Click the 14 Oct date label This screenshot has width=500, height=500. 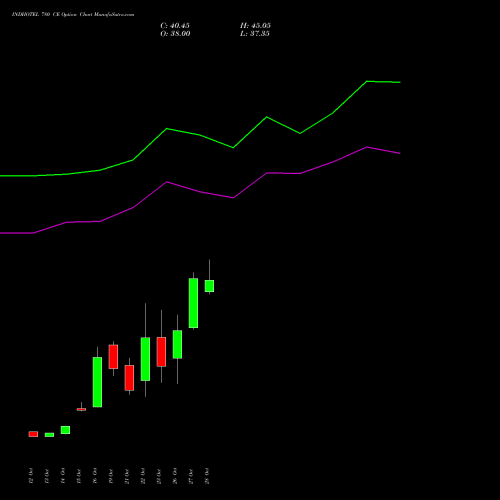tap(63, 476)
